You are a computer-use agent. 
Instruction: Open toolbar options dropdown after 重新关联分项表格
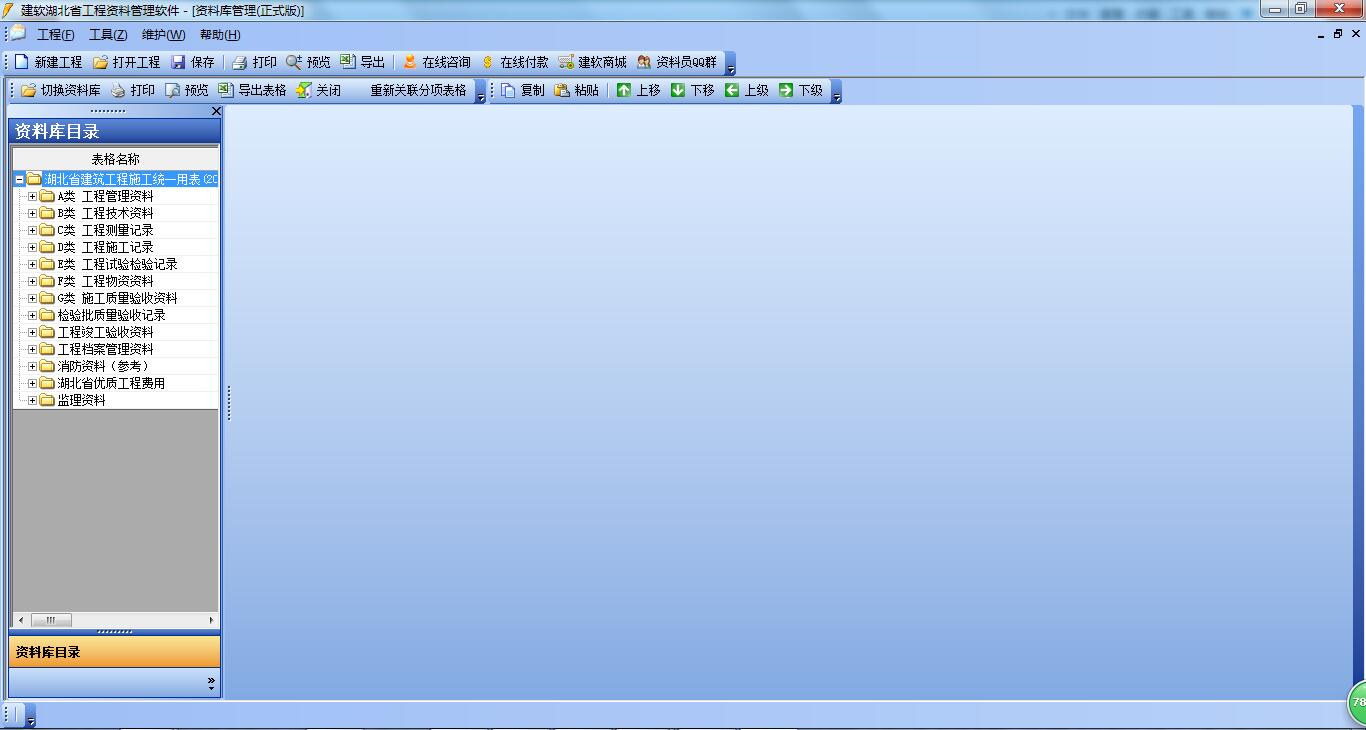[480, 91]
